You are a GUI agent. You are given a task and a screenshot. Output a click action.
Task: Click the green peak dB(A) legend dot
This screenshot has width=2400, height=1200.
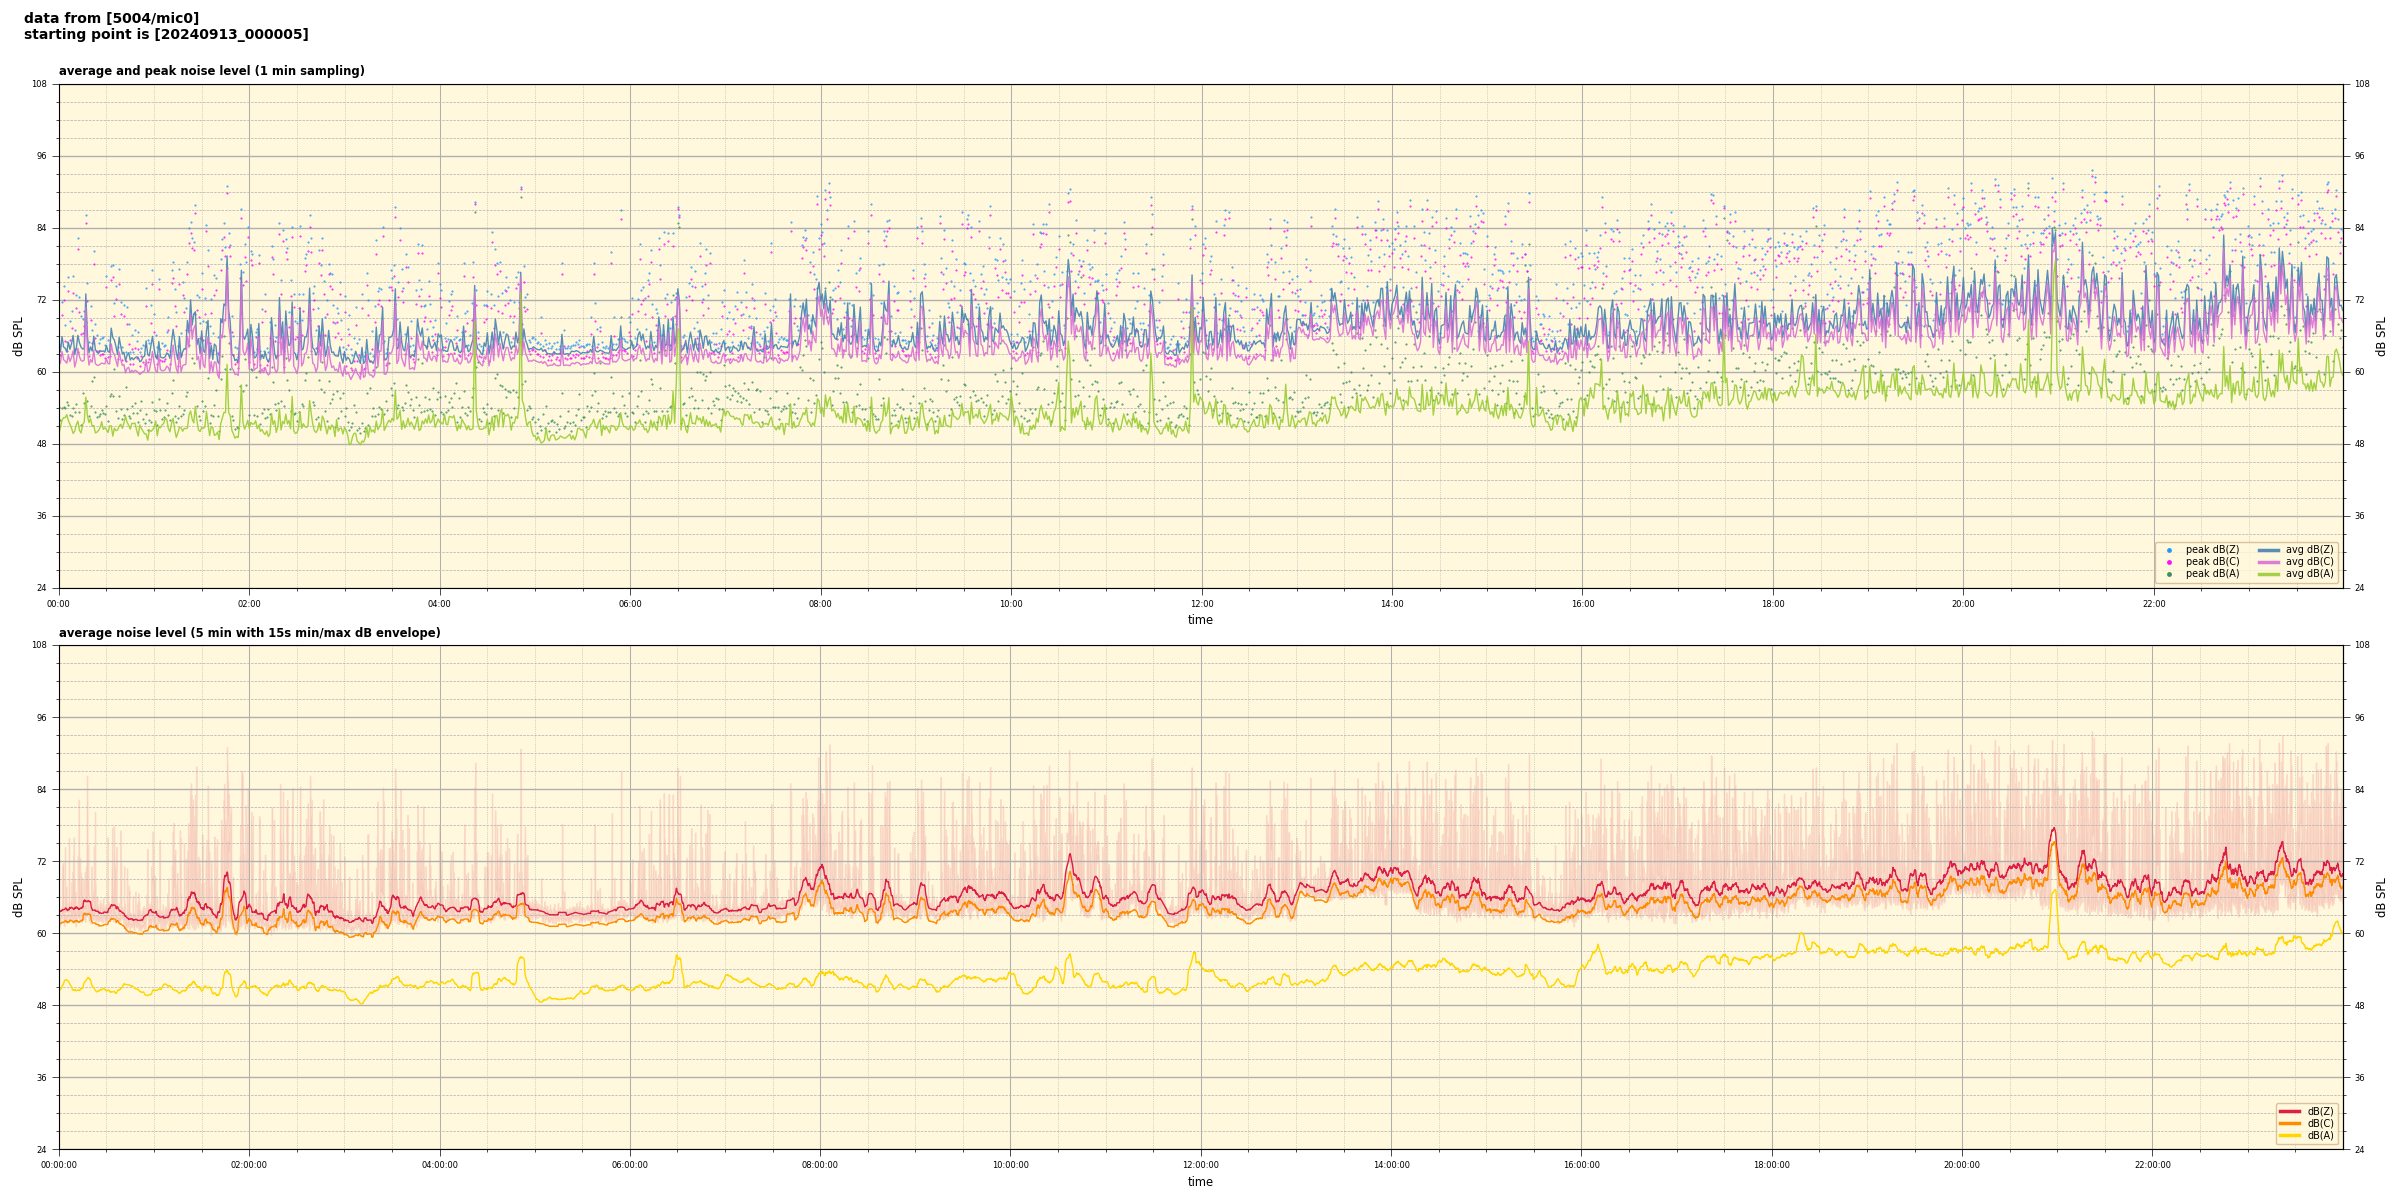coord(2169,574)
